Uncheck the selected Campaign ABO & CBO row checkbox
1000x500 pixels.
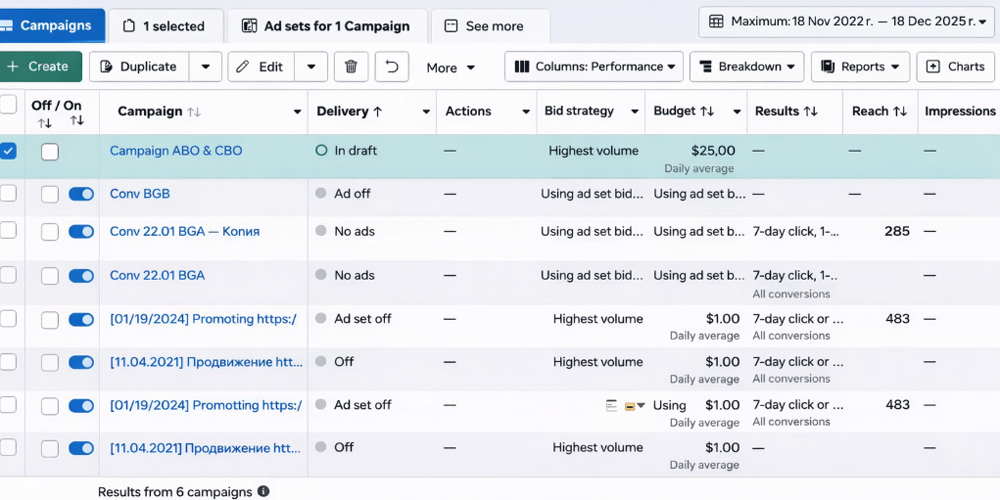click(x=8, y=151)
